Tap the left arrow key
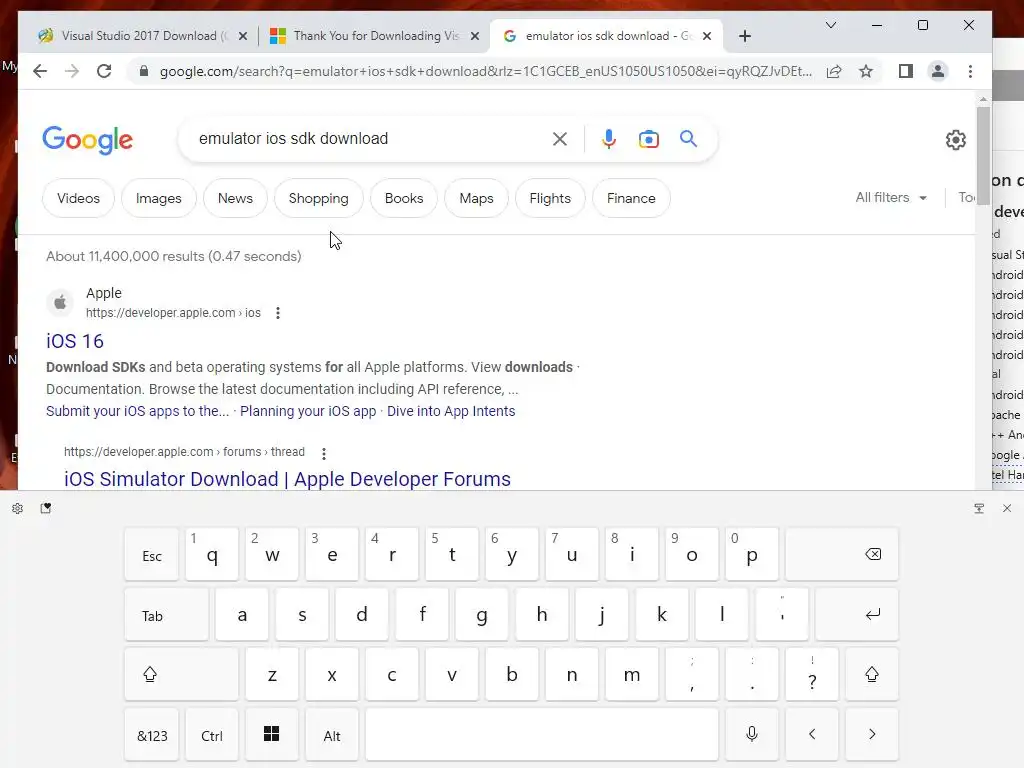Image resolution: width=1024 pixels, height=768 pixels. tap(812, 735)
